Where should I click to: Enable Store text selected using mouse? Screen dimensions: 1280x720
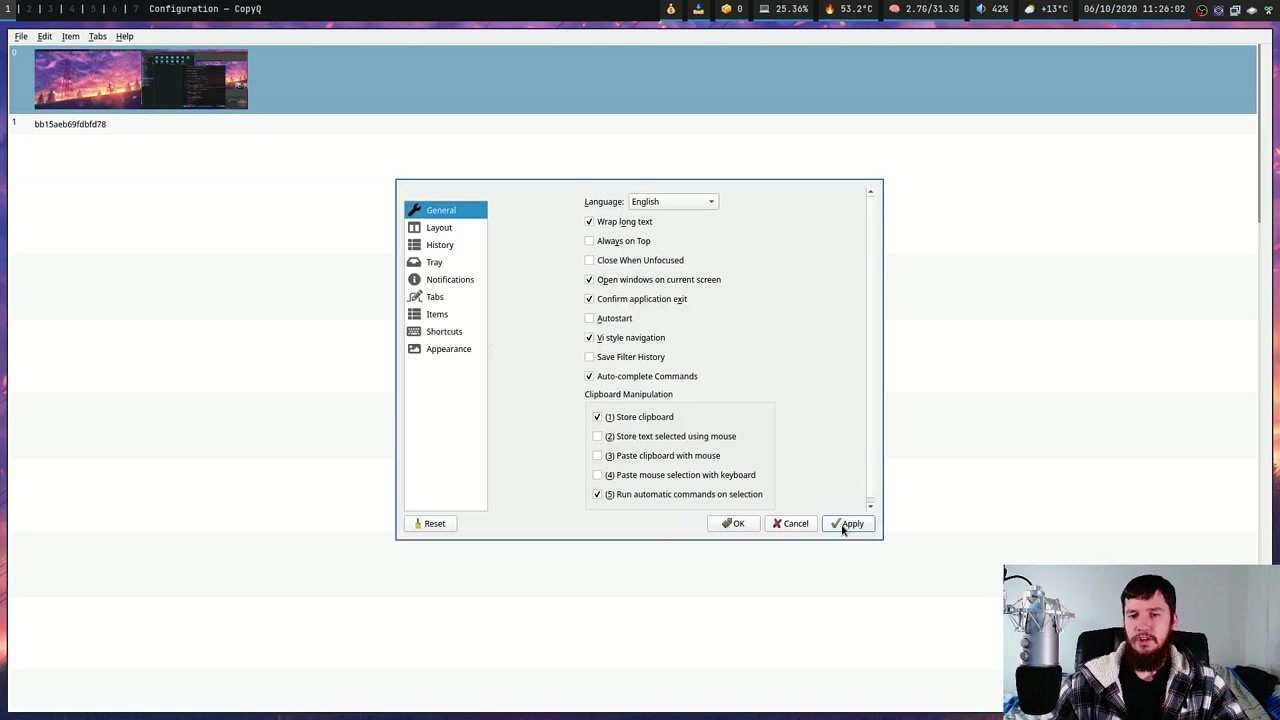point(597,436)
